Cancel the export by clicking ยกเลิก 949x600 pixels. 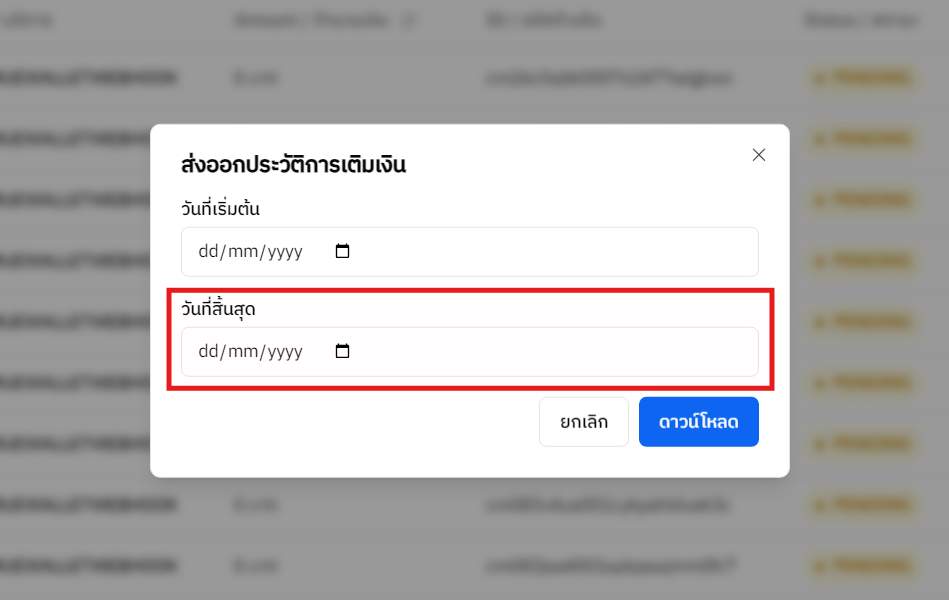pos(583,421)
